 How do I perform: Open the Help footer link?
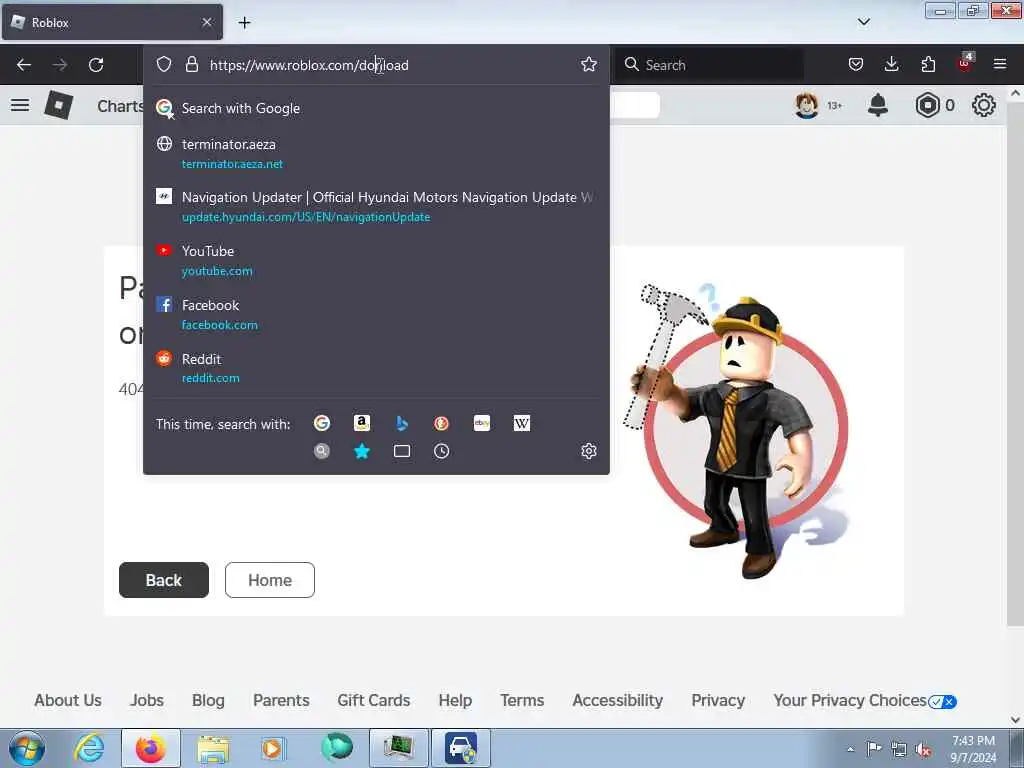pos(455,700)
